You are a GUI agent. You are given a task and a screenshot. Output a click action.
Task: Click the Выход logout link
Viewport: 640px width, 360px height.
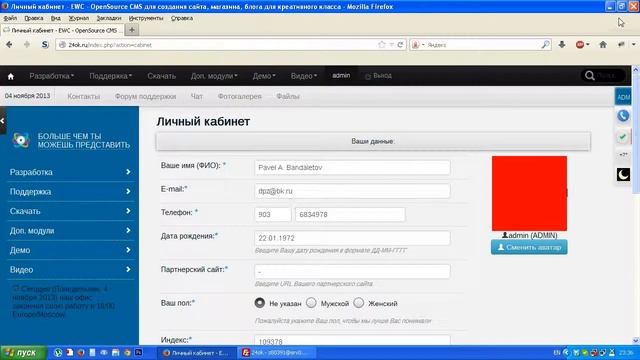pyautogui.click(x=378, y=76)
